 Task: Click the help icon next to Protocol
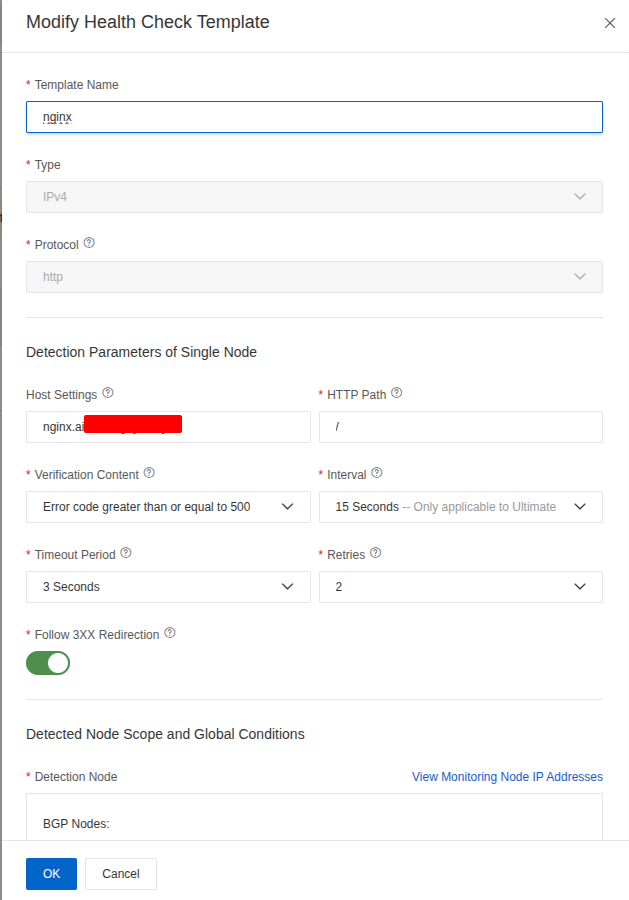89,243
